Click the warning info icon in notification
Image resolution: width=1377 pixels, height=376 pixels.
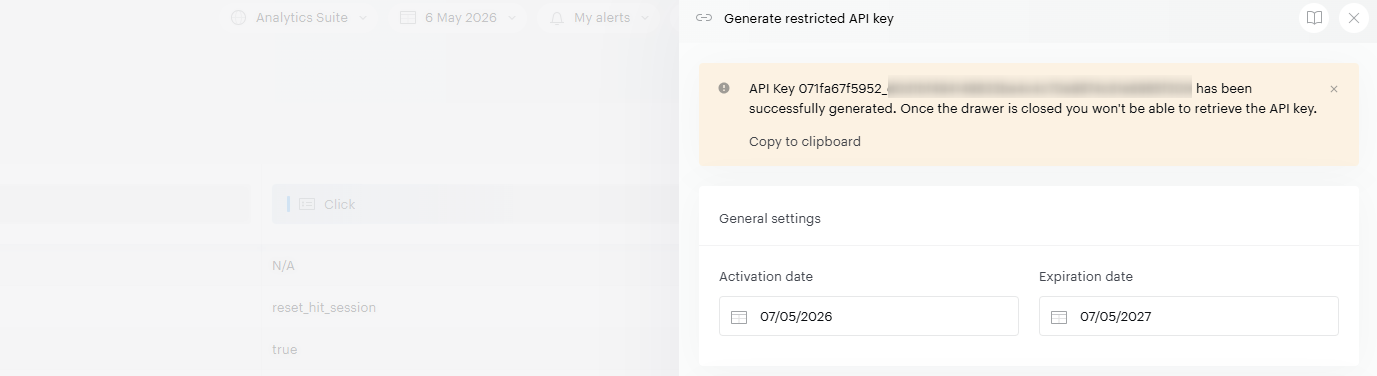pyautogui.click(x=724, y=88)
